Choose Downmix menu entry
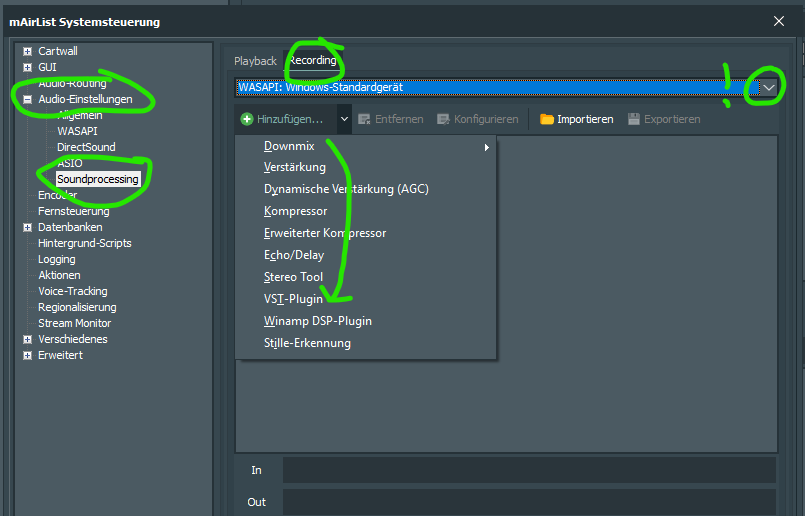 (x=289, y=146)
